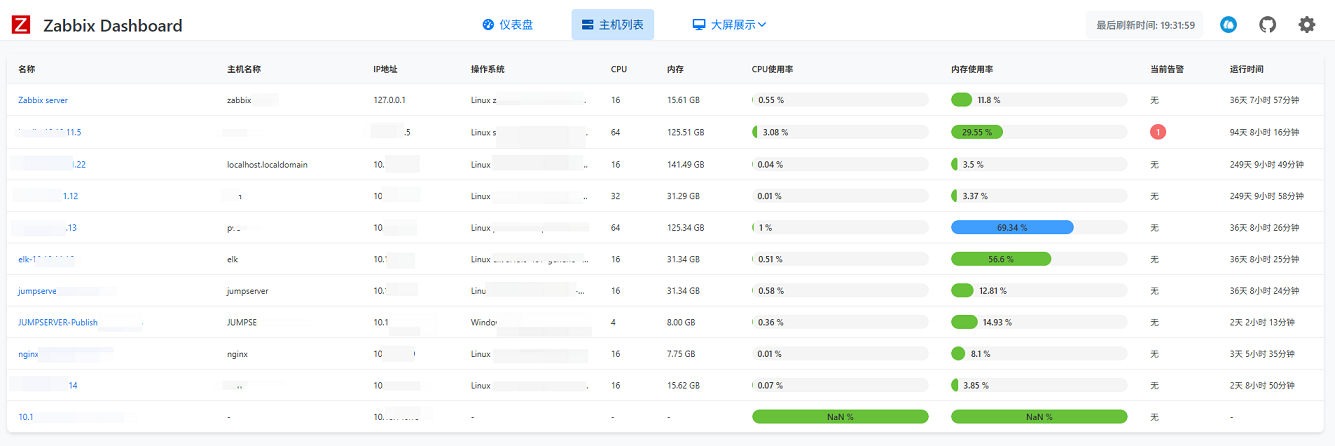Click the CPU使用率 column header
Image resolution: width=1335 pixels, height=446 pixels.
(772, 70)
